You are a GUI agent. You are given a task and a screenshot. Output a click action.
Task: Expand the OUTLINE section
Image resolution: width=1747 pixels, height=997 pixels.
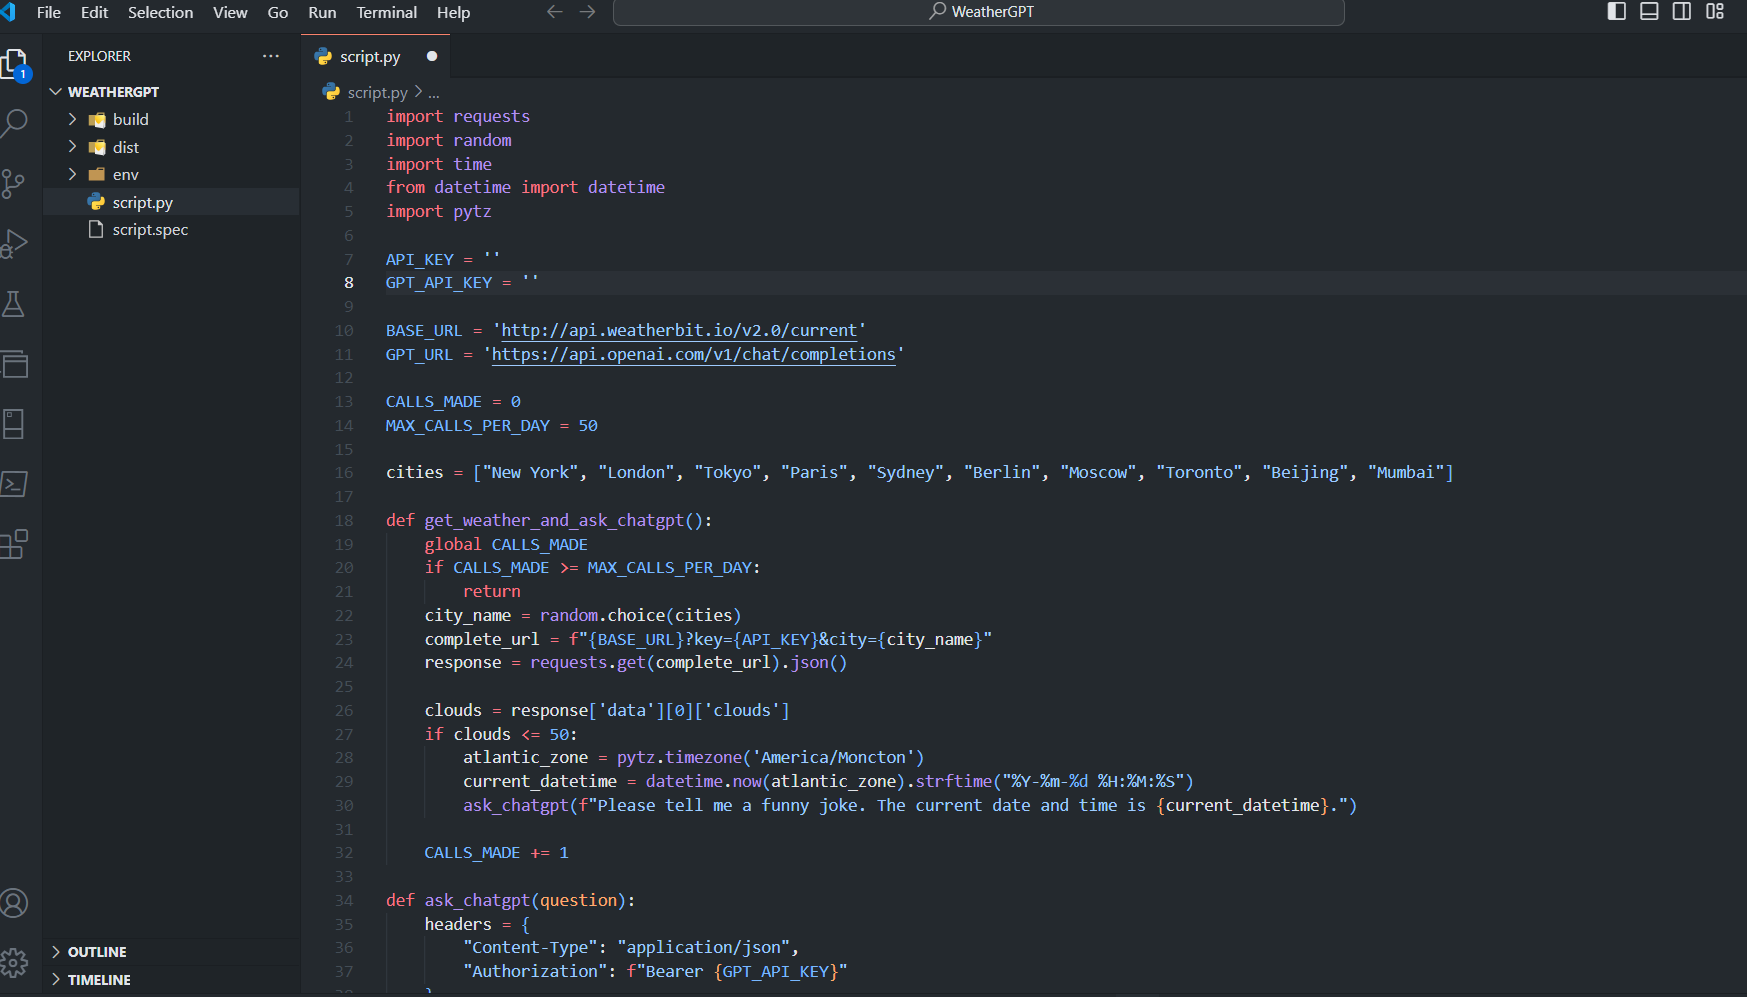pyautogui.click(x=97, y=952)
